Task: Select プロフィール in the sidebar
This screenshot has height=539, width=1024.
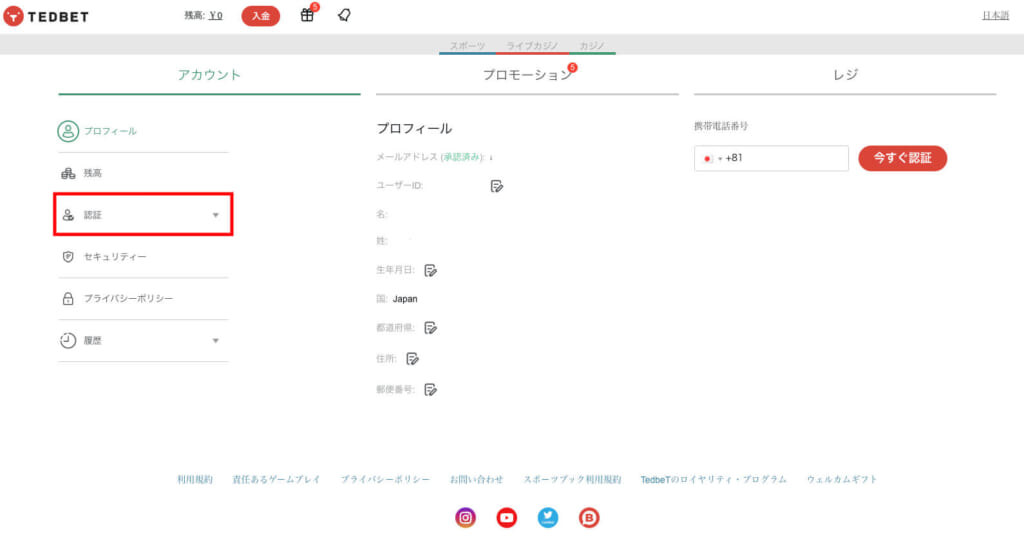Action: coord(110,131)
